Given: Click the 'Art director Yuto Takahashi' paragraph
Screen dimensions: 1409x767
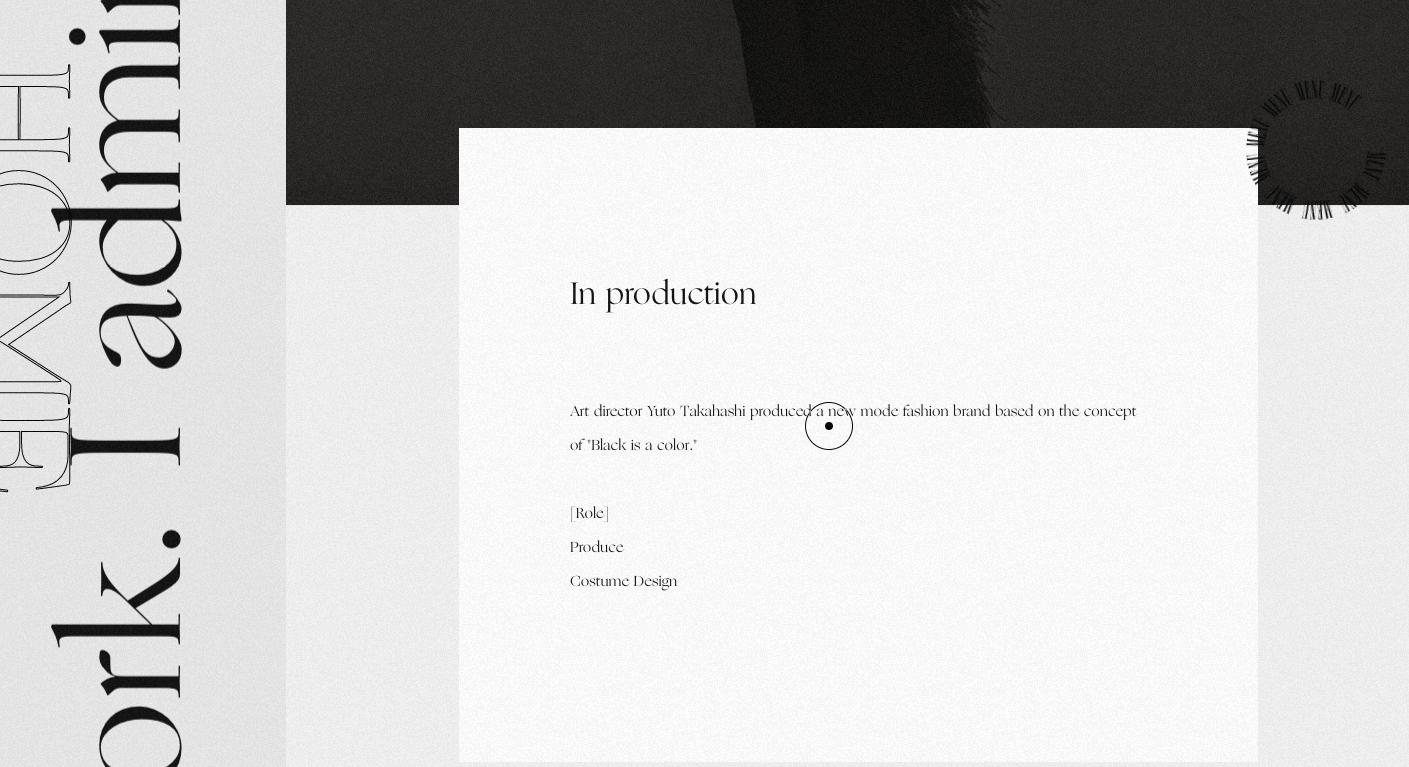Looking at the screenshot, I should click(x=853, y=428).
